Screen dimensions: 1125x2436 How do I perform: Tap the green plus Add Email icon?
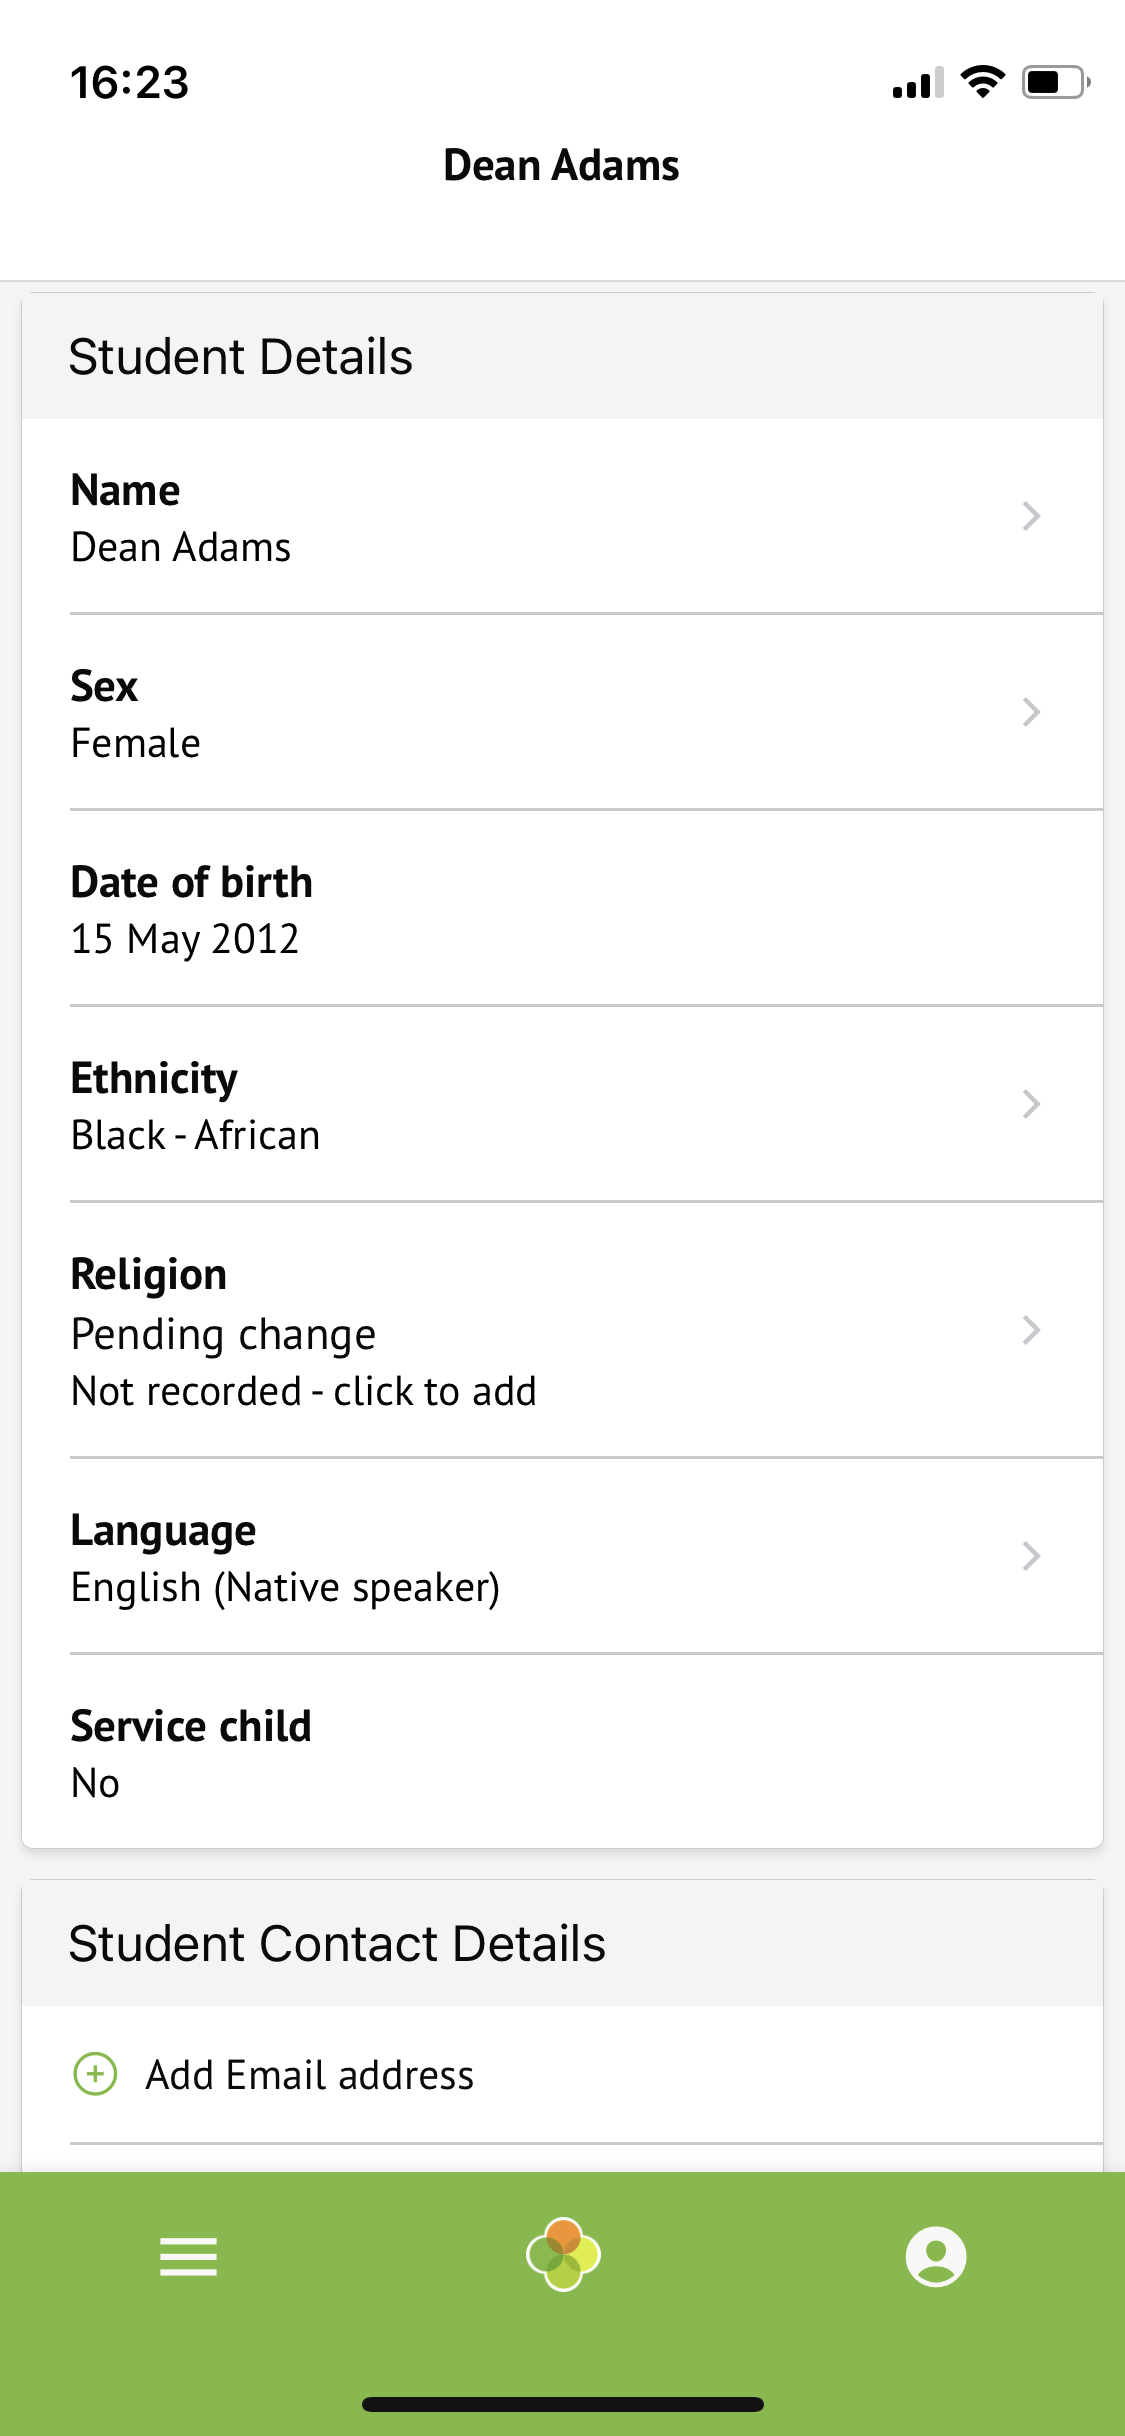pos(96,2074)
